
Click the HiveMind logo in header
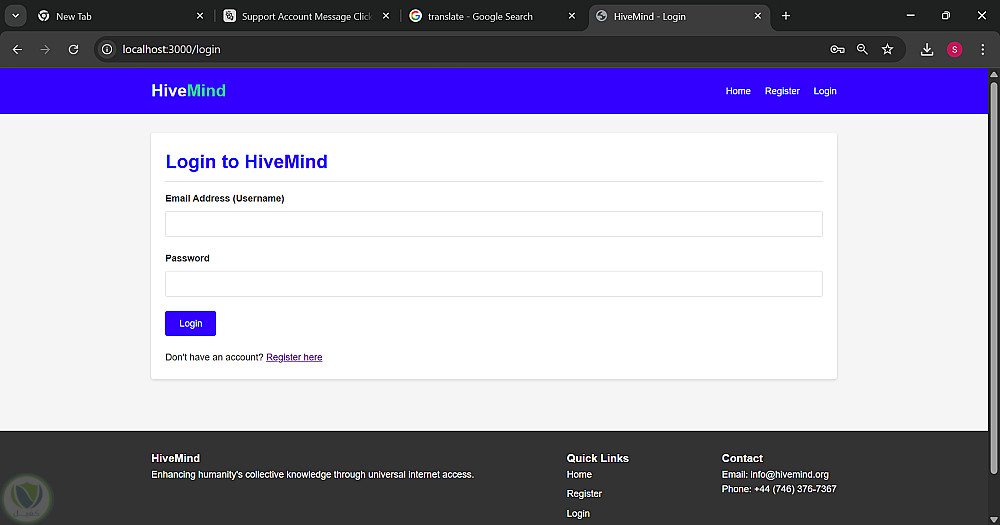(x=188, y=91)
